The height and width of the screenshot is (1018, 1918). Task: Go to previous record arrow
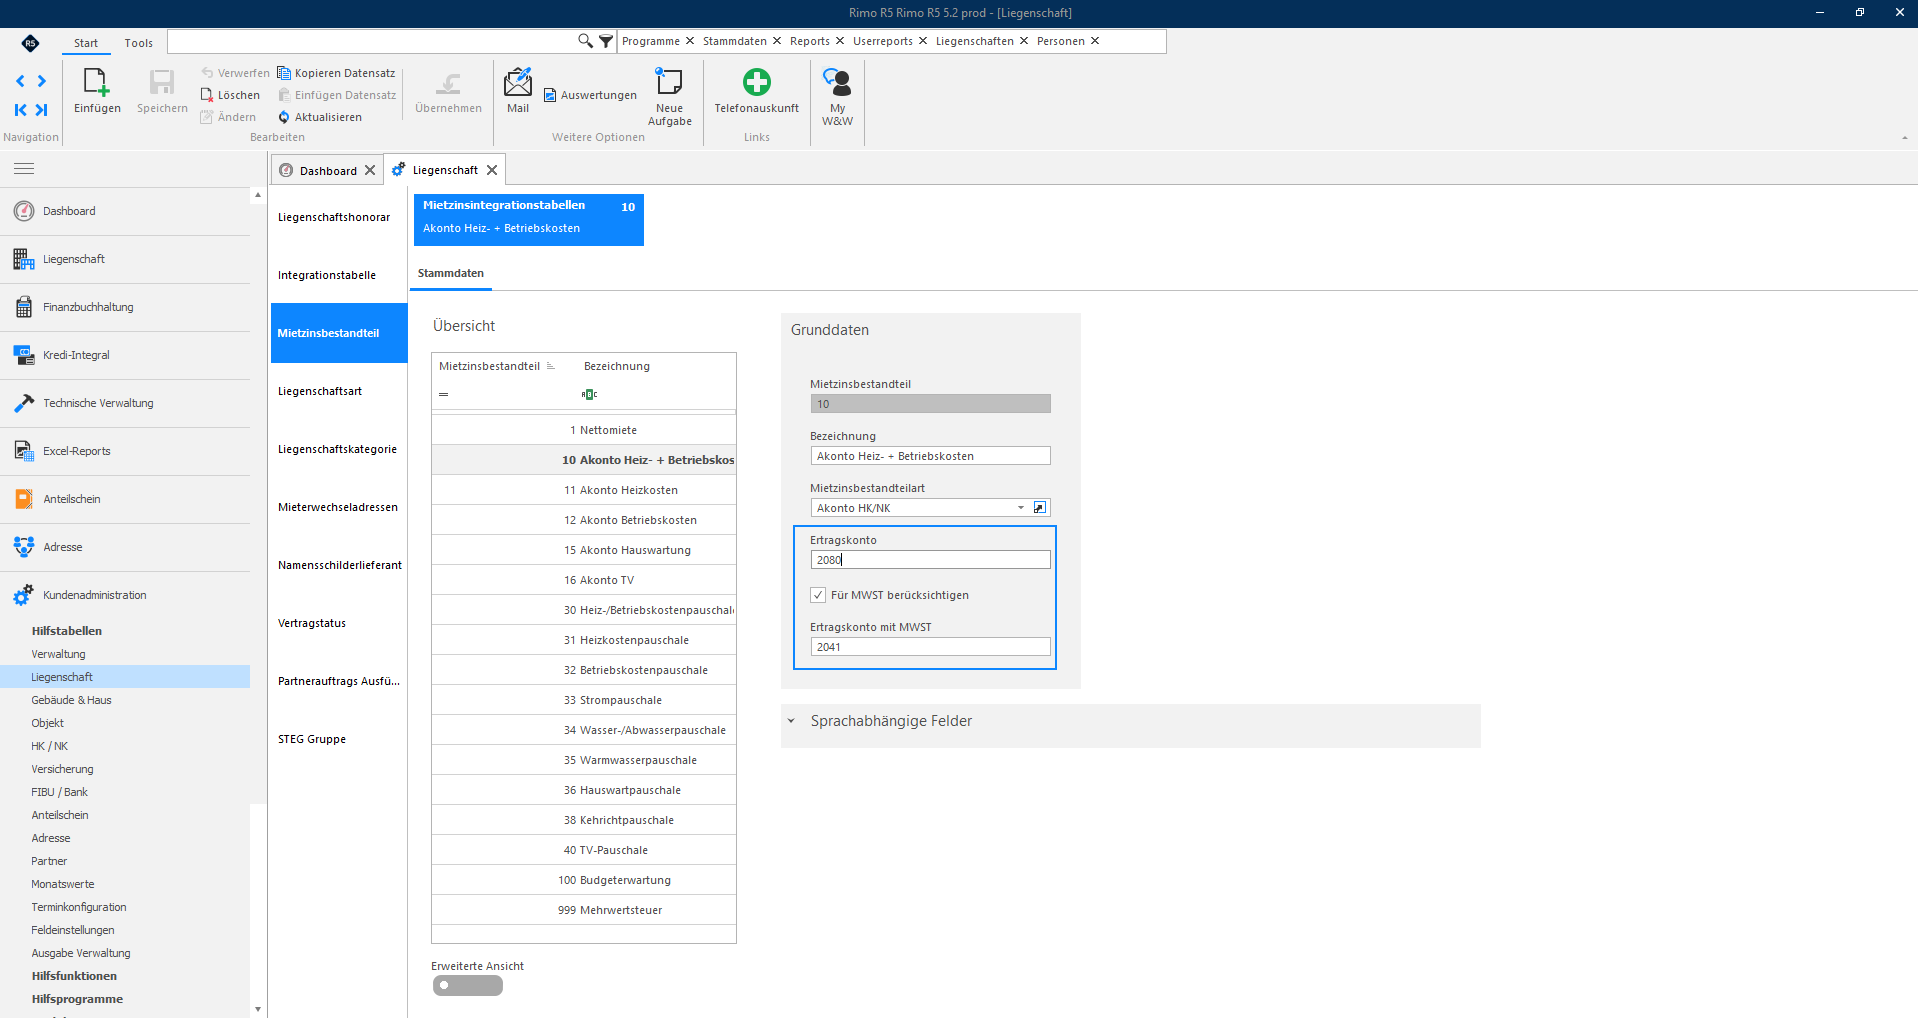coord(20,81)
